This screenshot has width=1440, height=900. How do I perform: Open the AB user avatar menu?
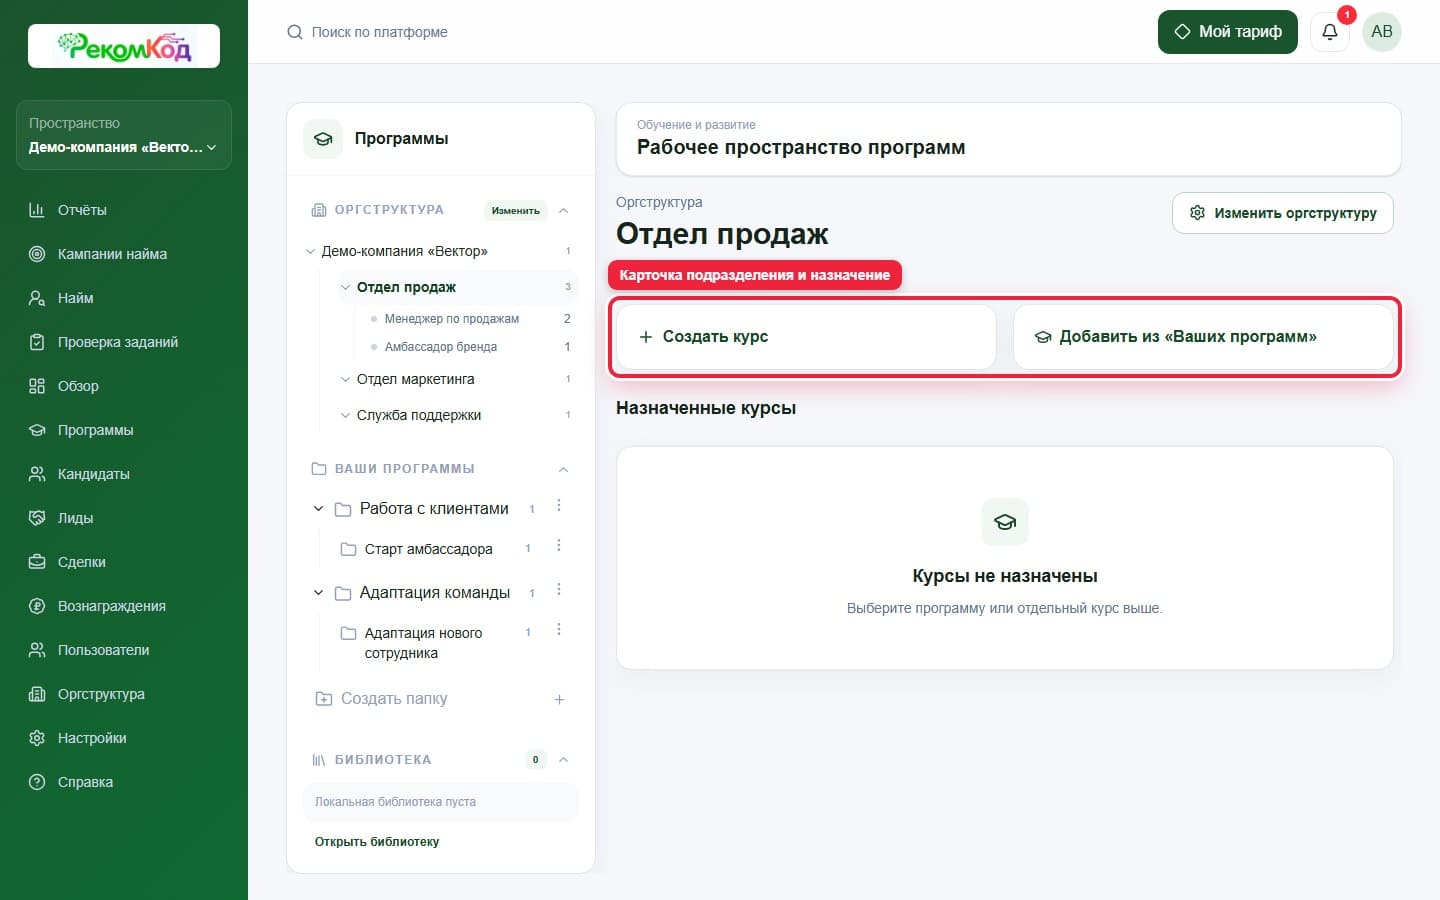pyautogui.click(x=1382, y=32)
